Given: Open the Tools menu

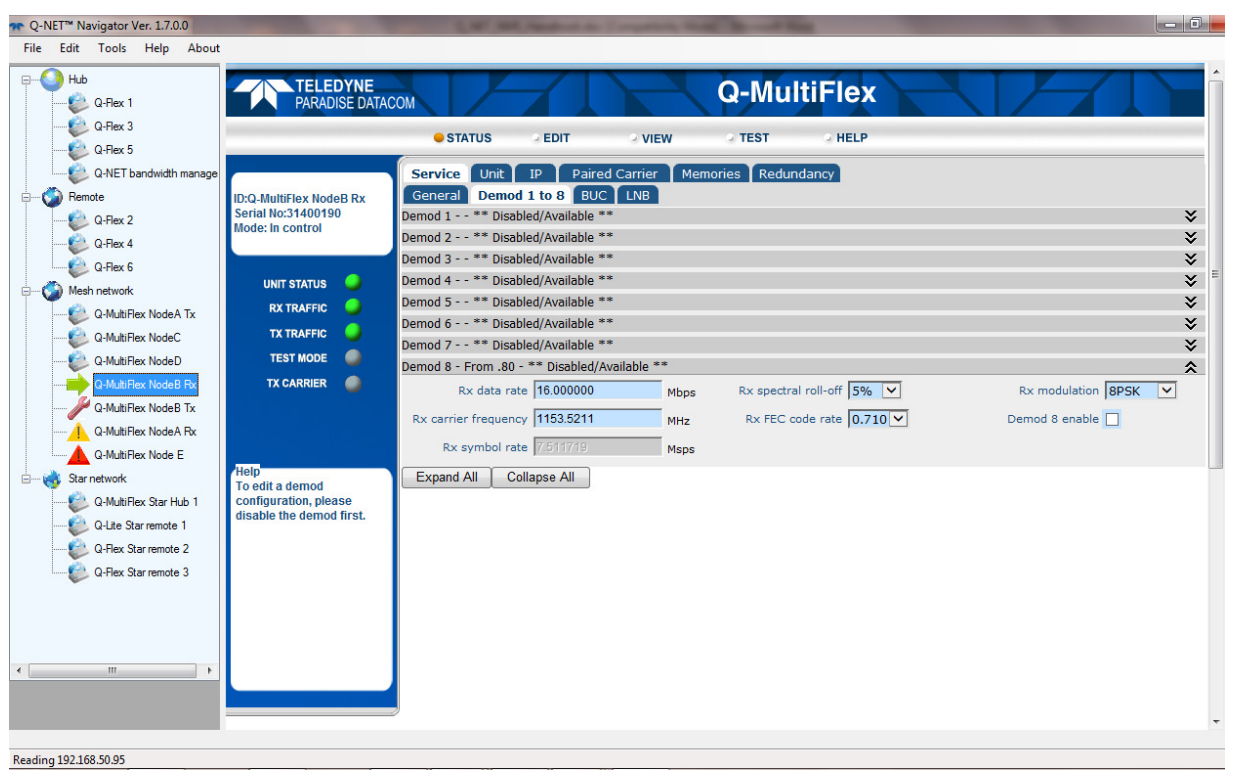Looking at the screenshot, I should pos(112,48).
